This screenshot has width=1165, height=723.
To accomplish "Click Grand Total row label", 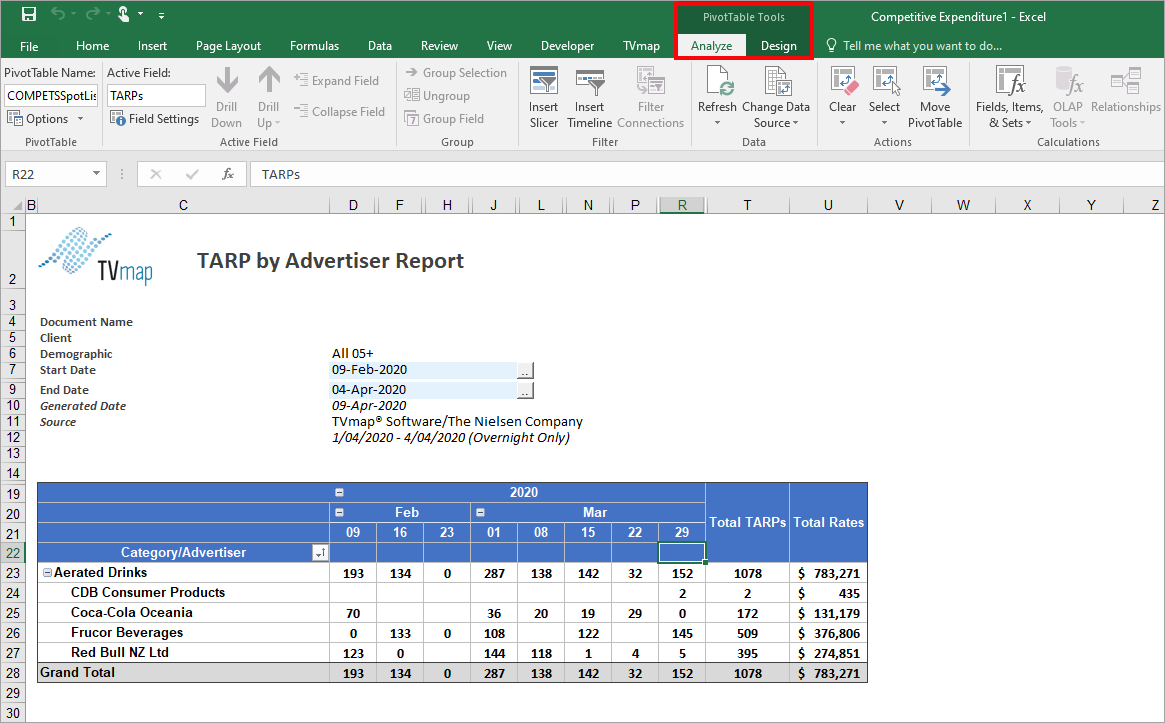I will (x=77, y=672).
